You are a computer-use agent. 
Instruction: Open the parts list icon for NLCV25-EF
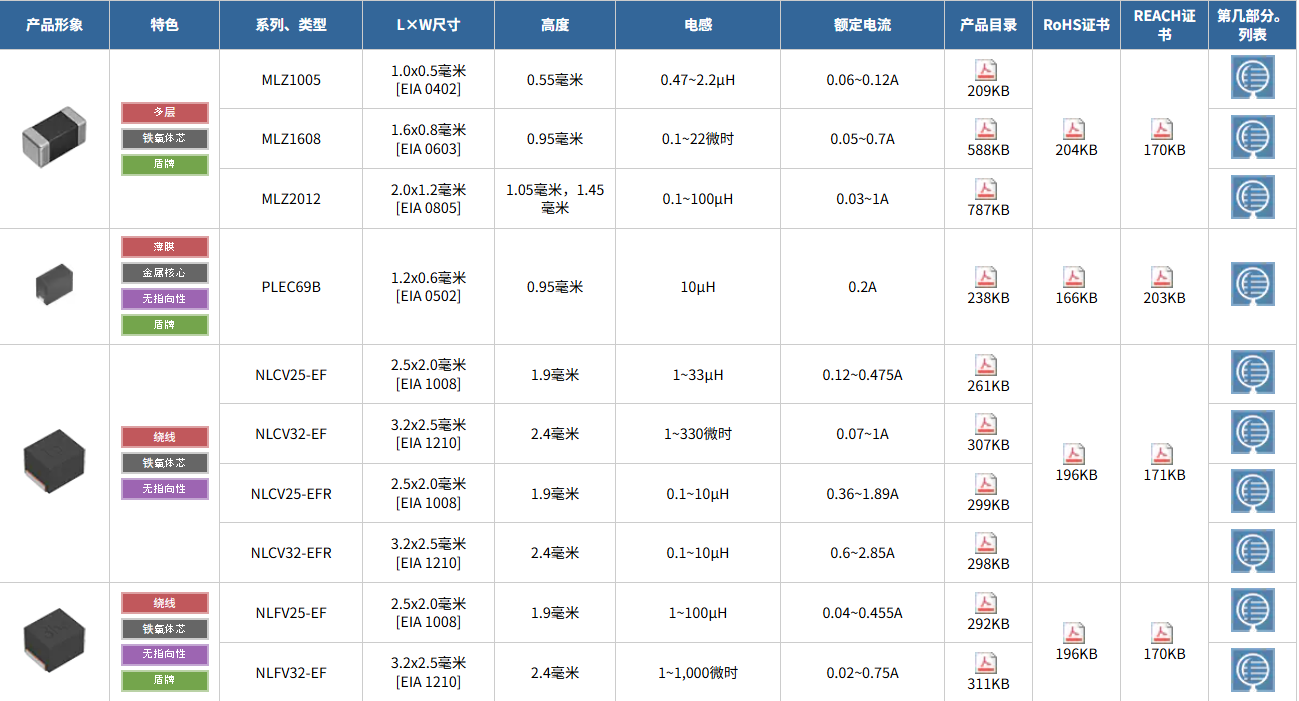point(1253,373)
